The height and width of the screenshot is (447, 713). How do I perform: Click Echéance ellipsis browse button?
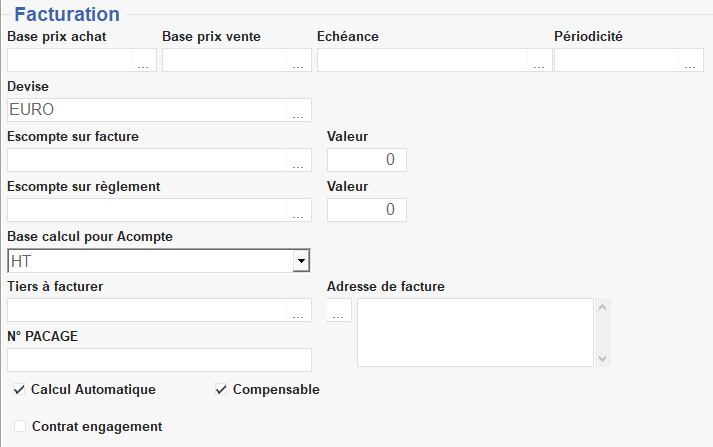pyautogui.click(x=539, y=61)
